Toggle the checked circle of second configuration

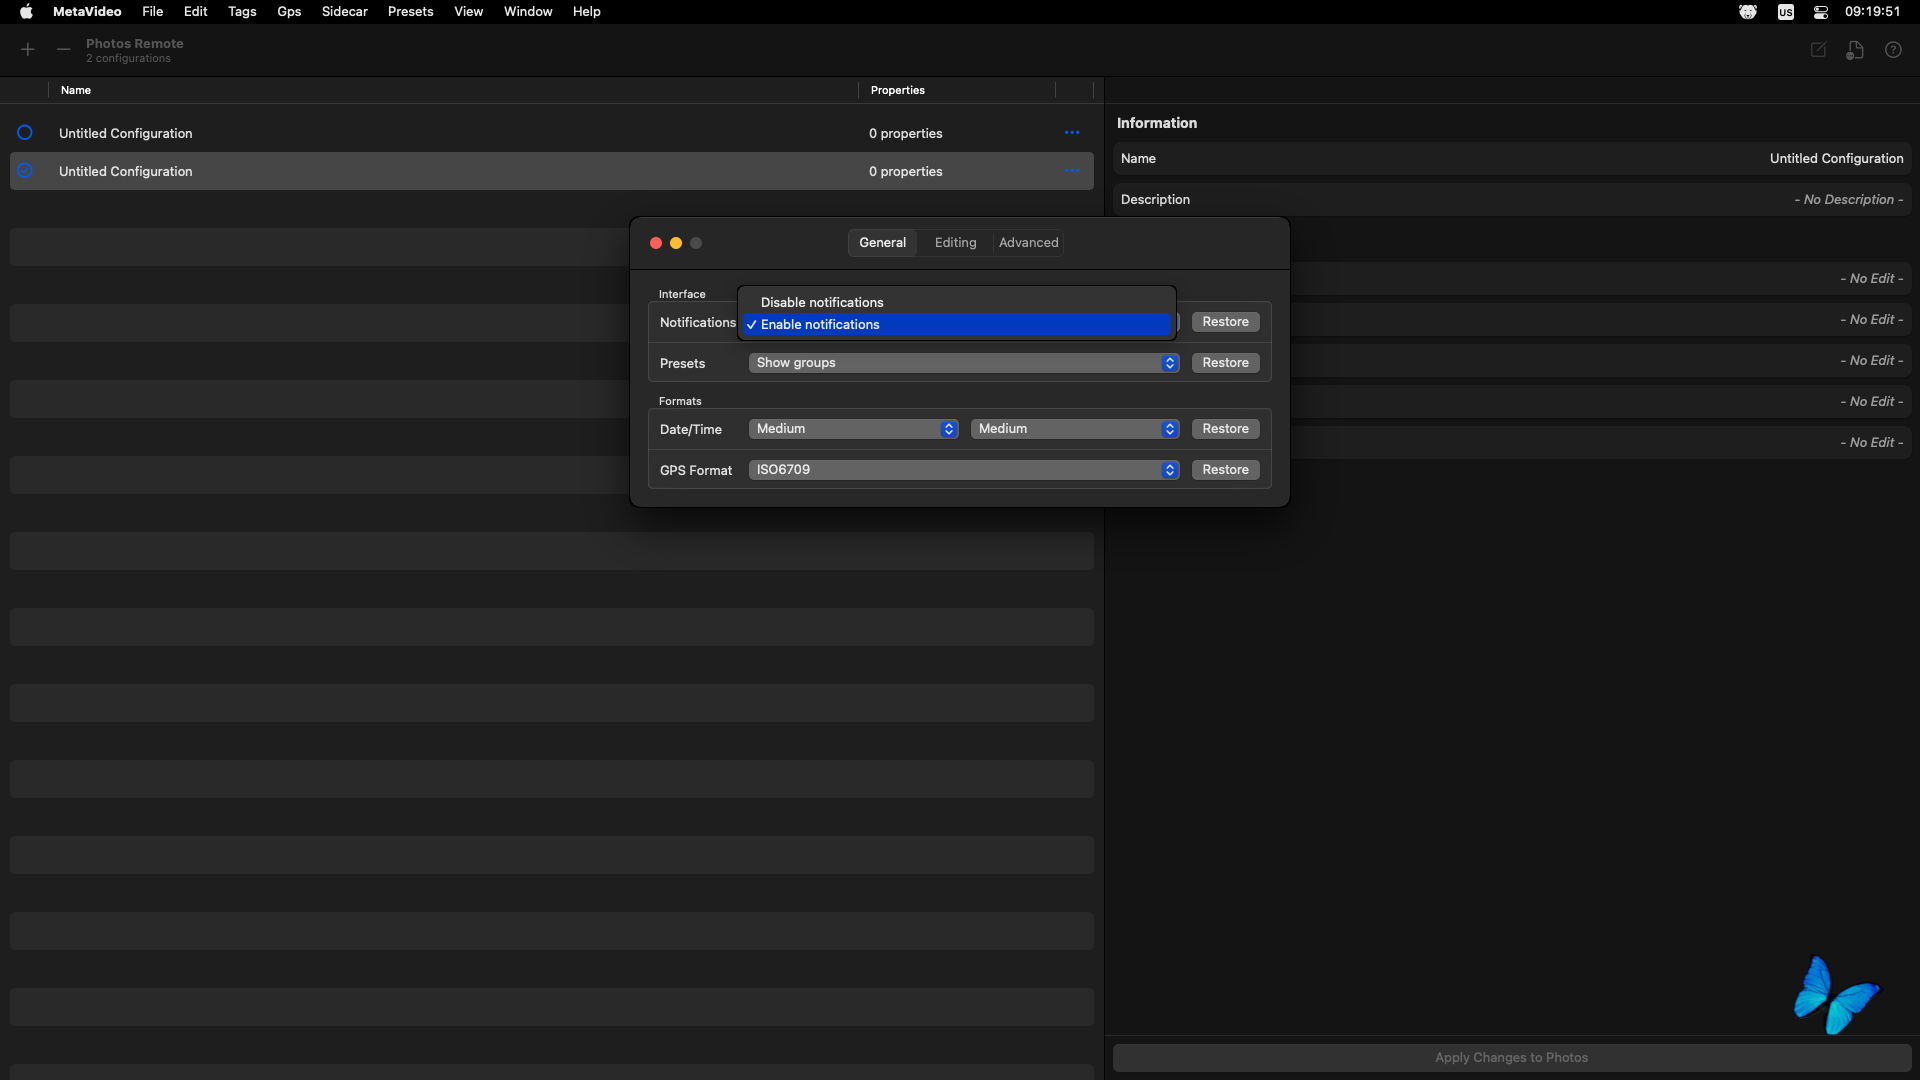[x=25, y=171]
